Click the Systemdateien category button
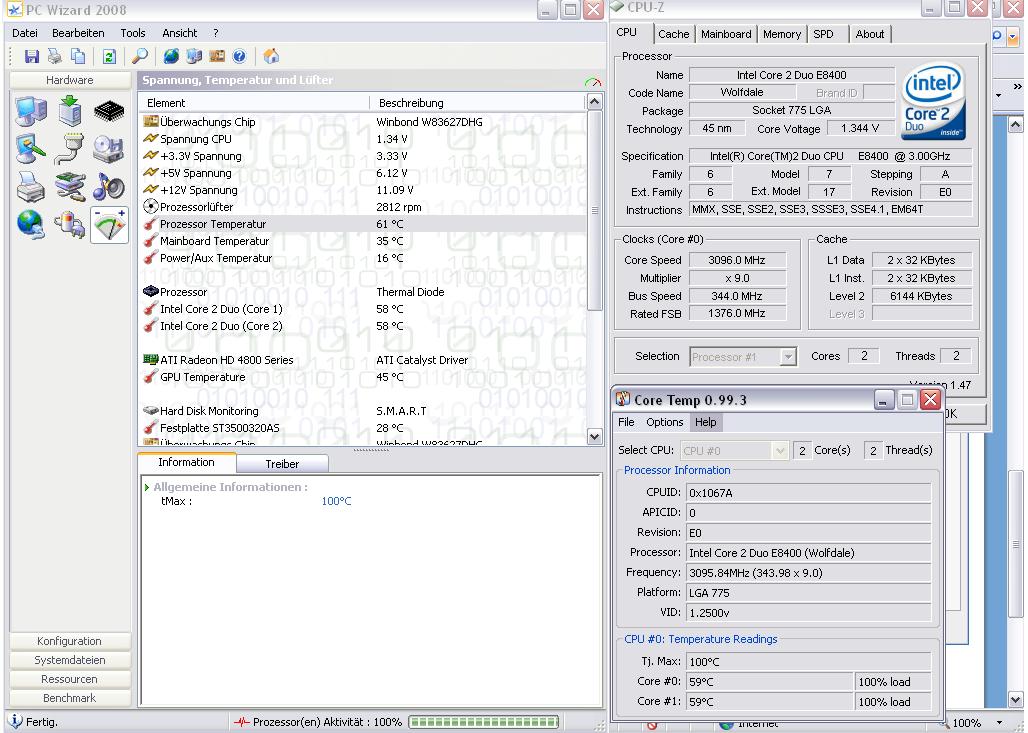1028x733 pixels. click(70, 660)
